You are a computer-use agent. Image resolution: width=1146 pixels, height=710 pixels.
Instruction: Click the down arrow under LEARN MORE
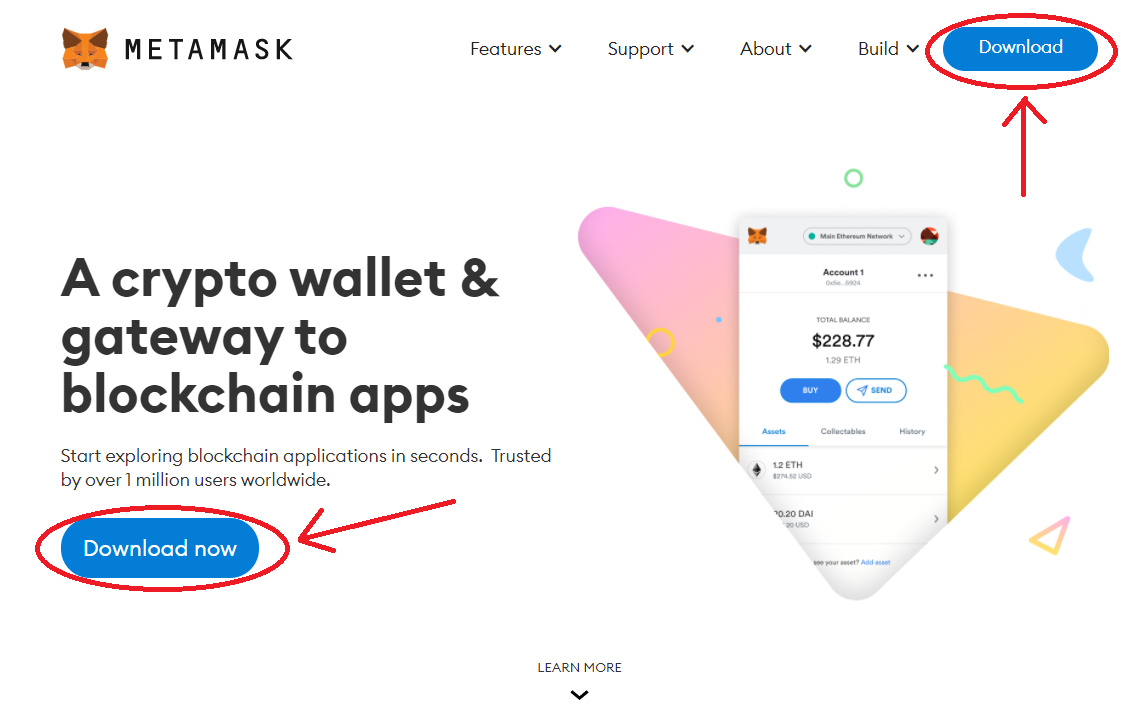pyautogui.click(x=580, y=695)
